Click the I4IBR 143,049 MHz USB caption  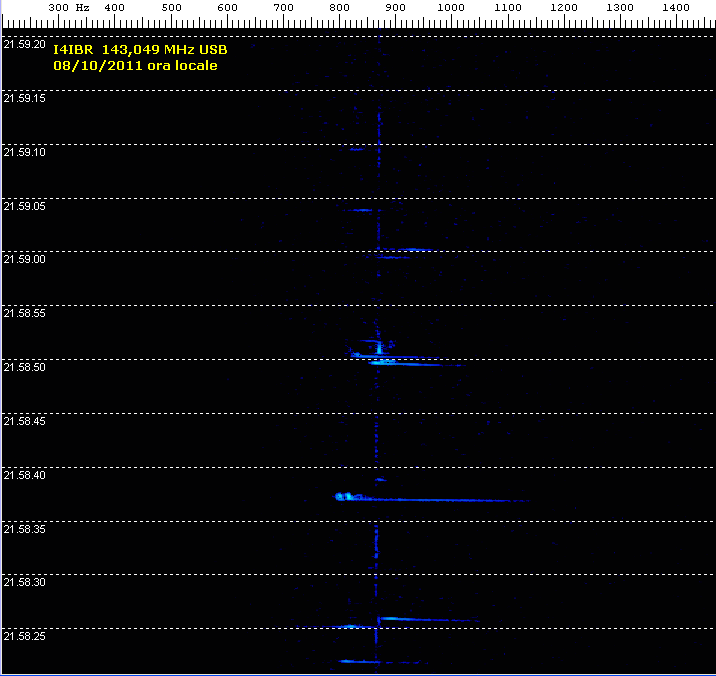132,49
